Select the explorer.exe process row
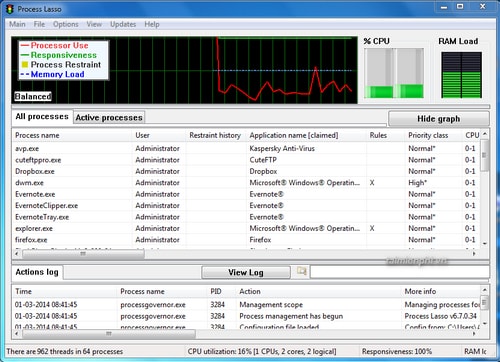The width and height of the screenshot is (500, 362). click(247, 228)
